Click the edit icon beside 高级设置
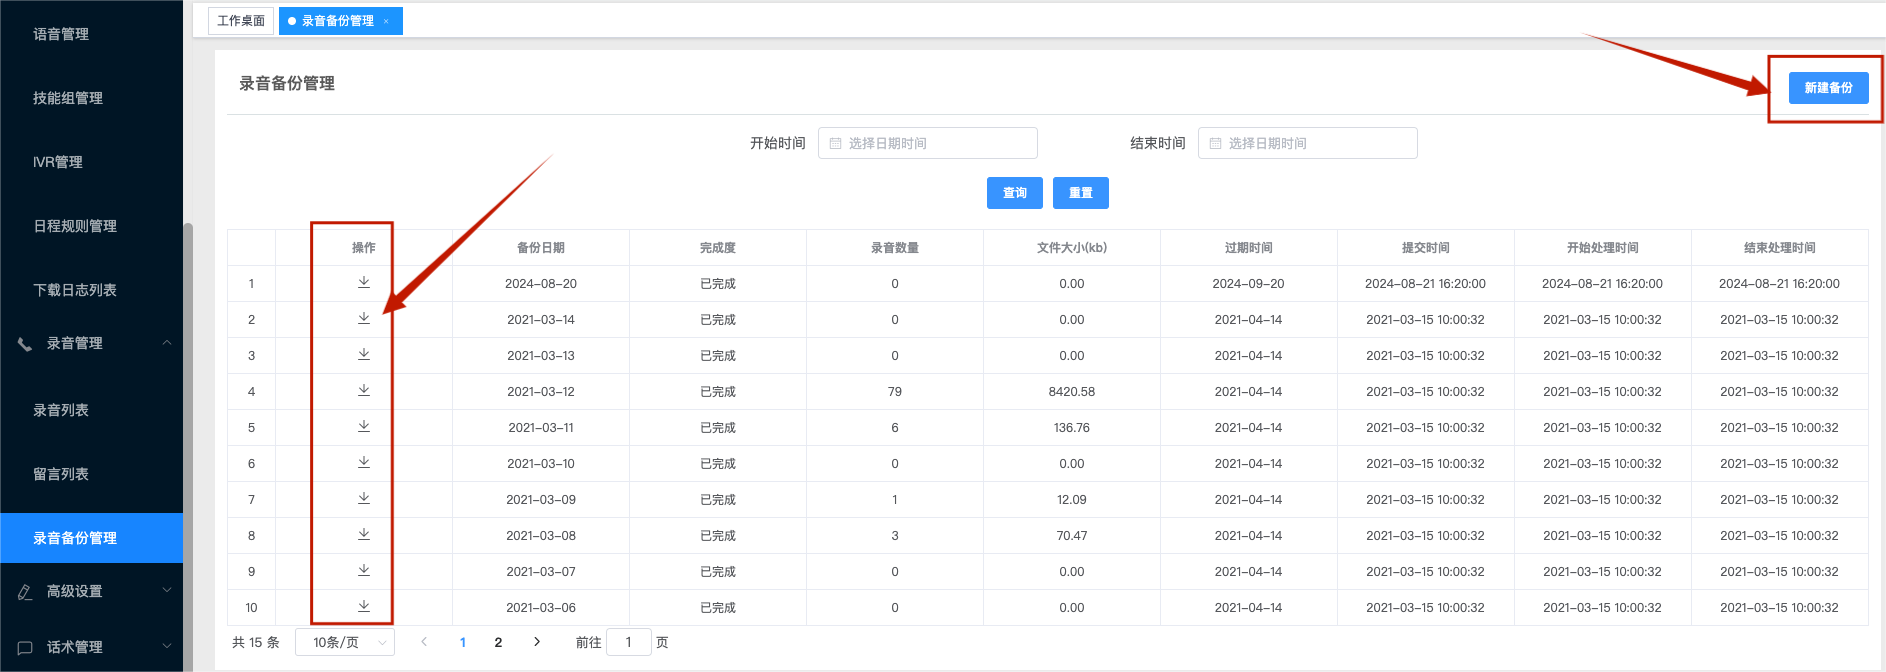The image size is (1886, 672). pyautogui.click(x=25, y=592)
